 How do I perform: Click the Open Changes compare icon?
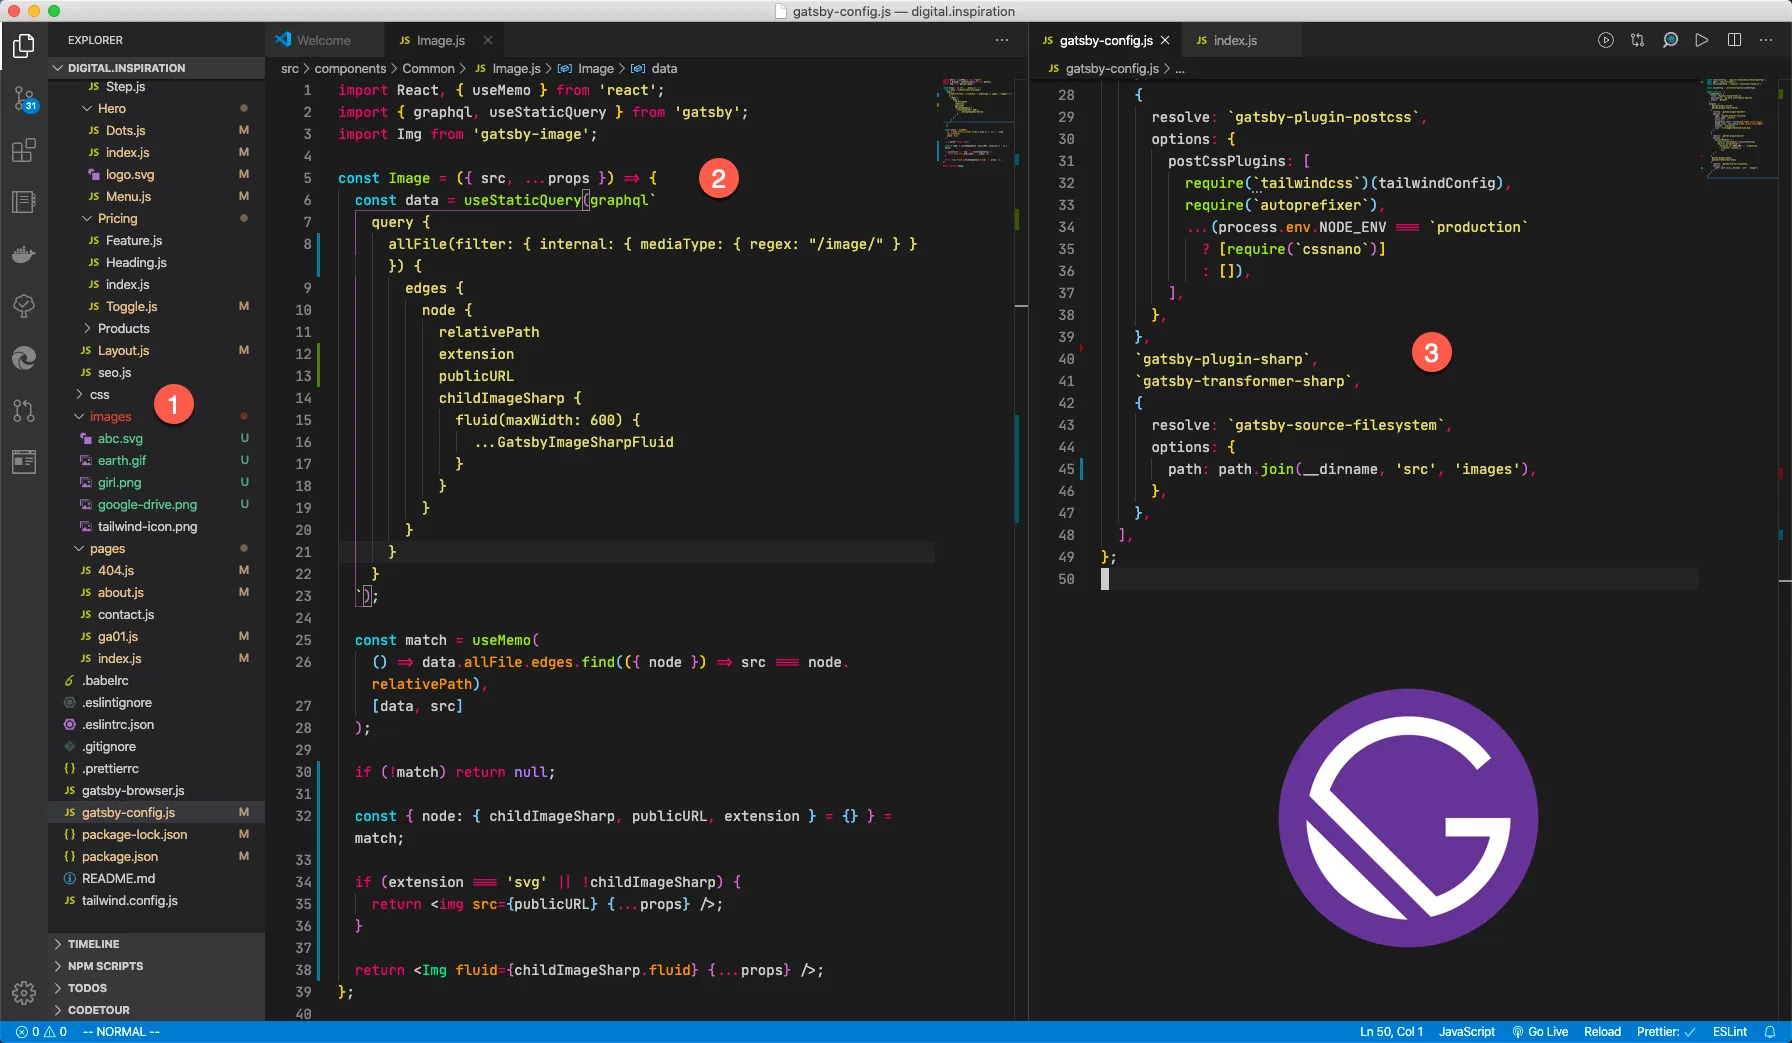point(1637,40)
